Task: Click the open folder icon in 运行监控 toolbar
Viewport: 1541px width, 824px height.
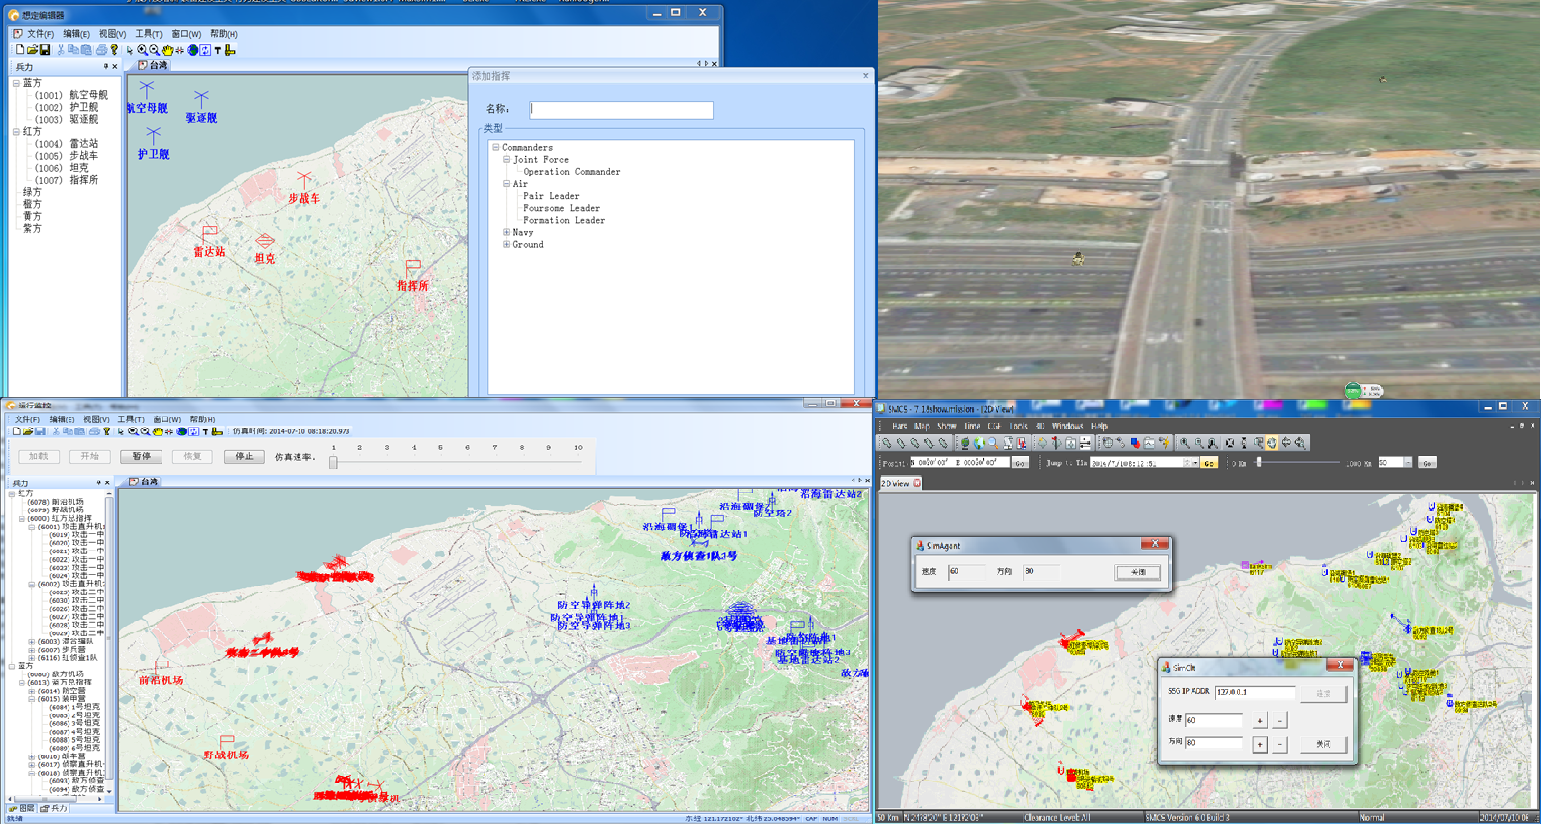Action: coord(28,432)
